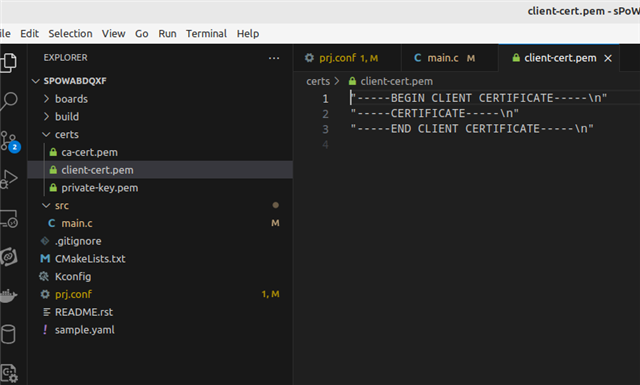The height and width of the screenshot is (385, 640).
Task: Open Explorer Views and More Actions ellipsis
Action: (x=274, y=58)
